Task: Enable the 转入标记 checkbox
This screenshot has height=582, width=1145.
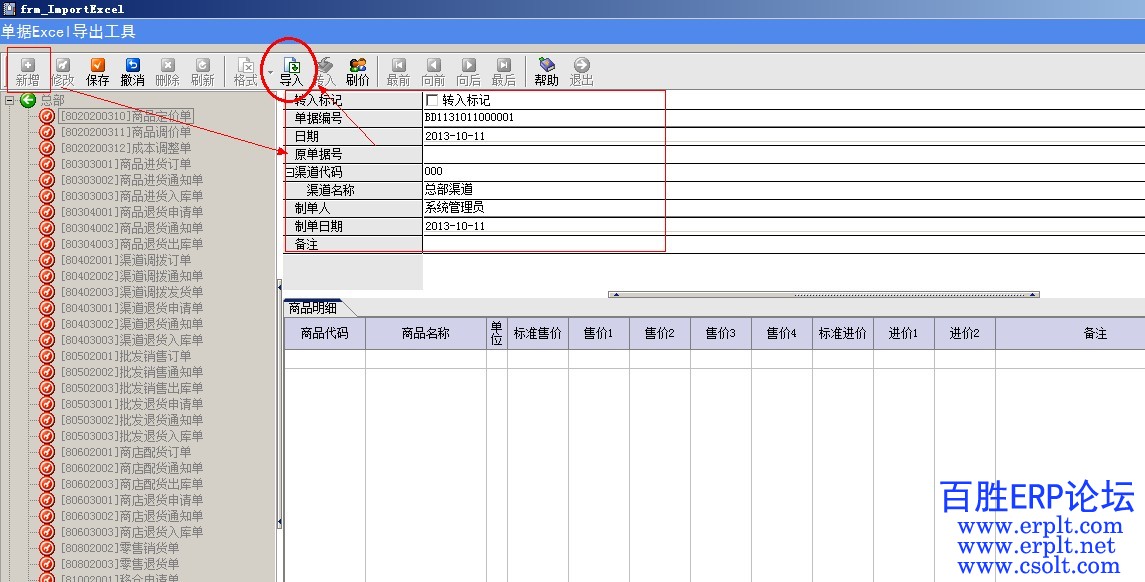Action: point(432,100)
